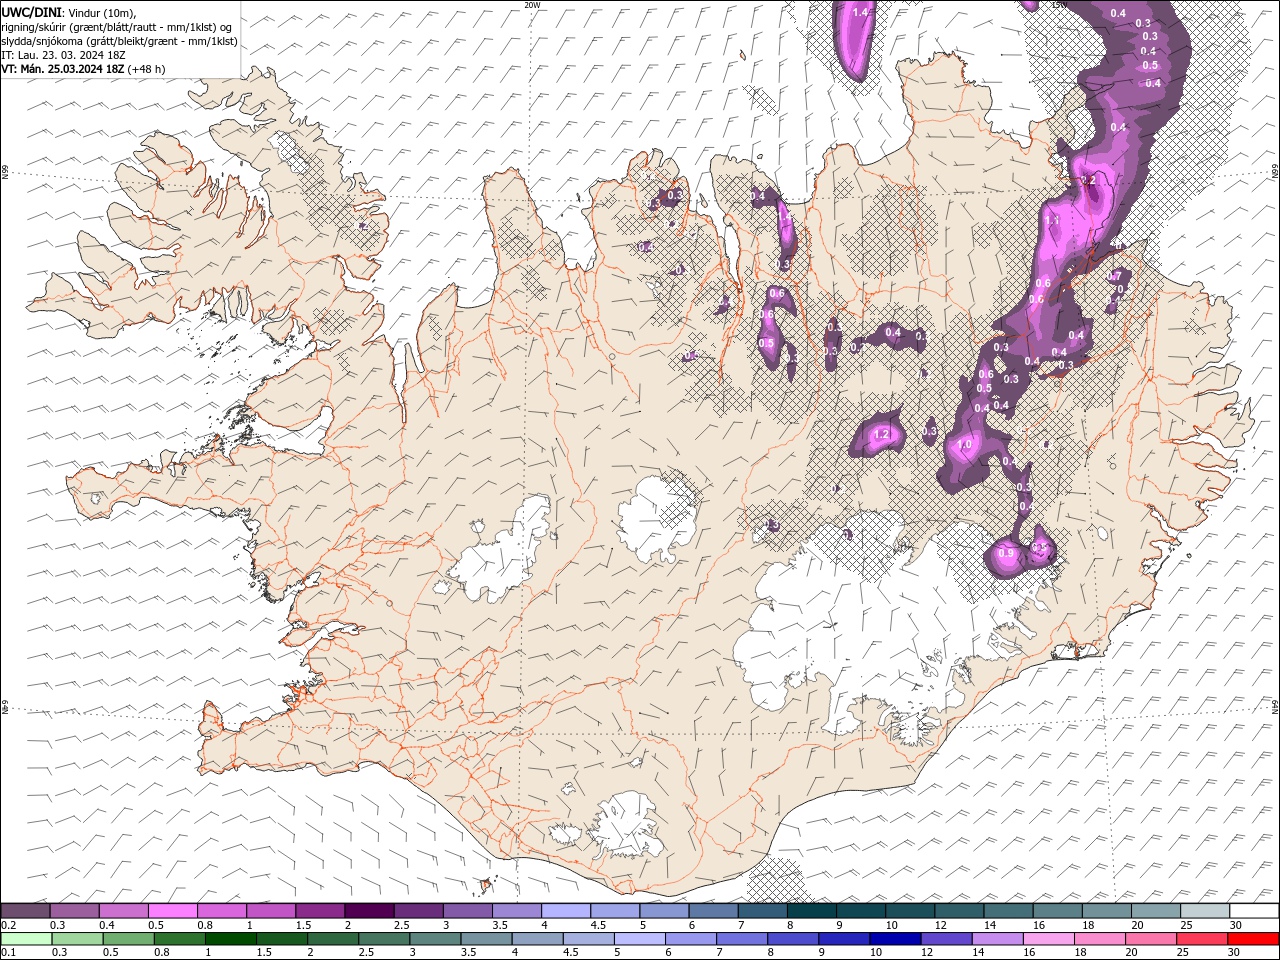This screenshot has height=960, width=1280.
Task: Pick snow scale swatch between 0.2 and 0.3
Action: pyautogui.click(x=25, y=911)
